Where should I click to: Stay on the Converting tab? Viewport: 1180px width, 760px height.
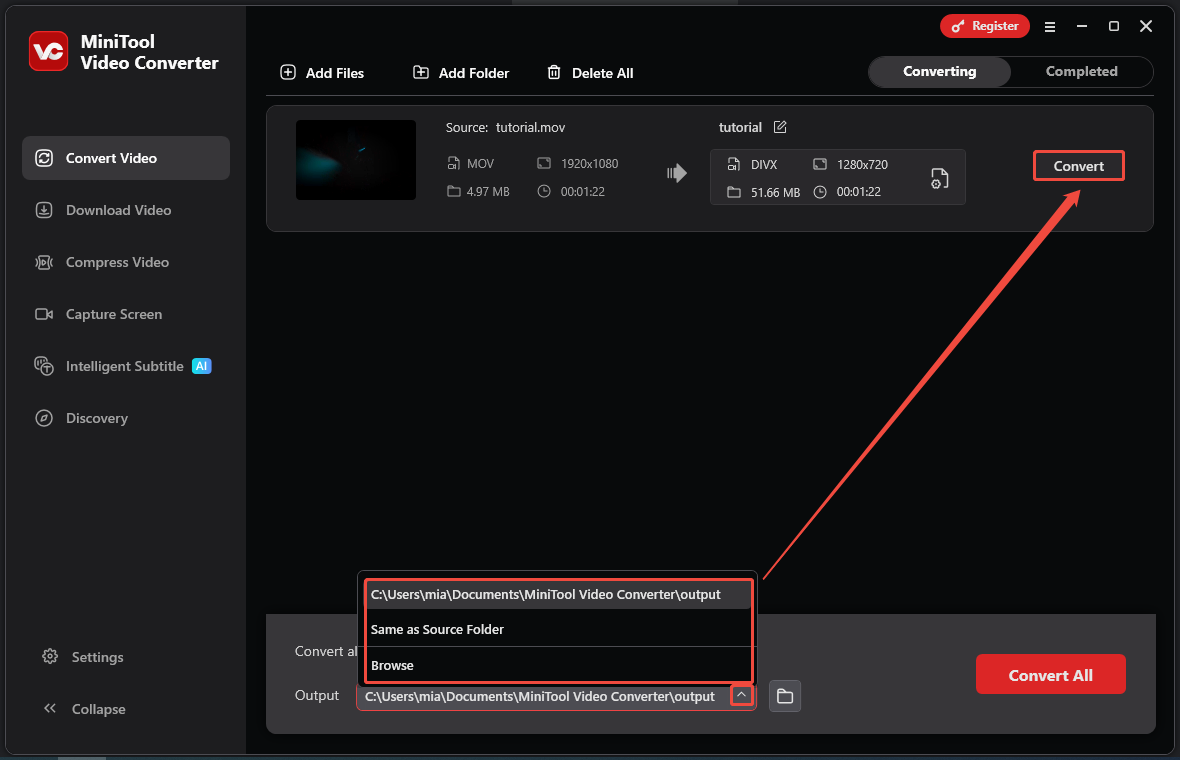938,71
